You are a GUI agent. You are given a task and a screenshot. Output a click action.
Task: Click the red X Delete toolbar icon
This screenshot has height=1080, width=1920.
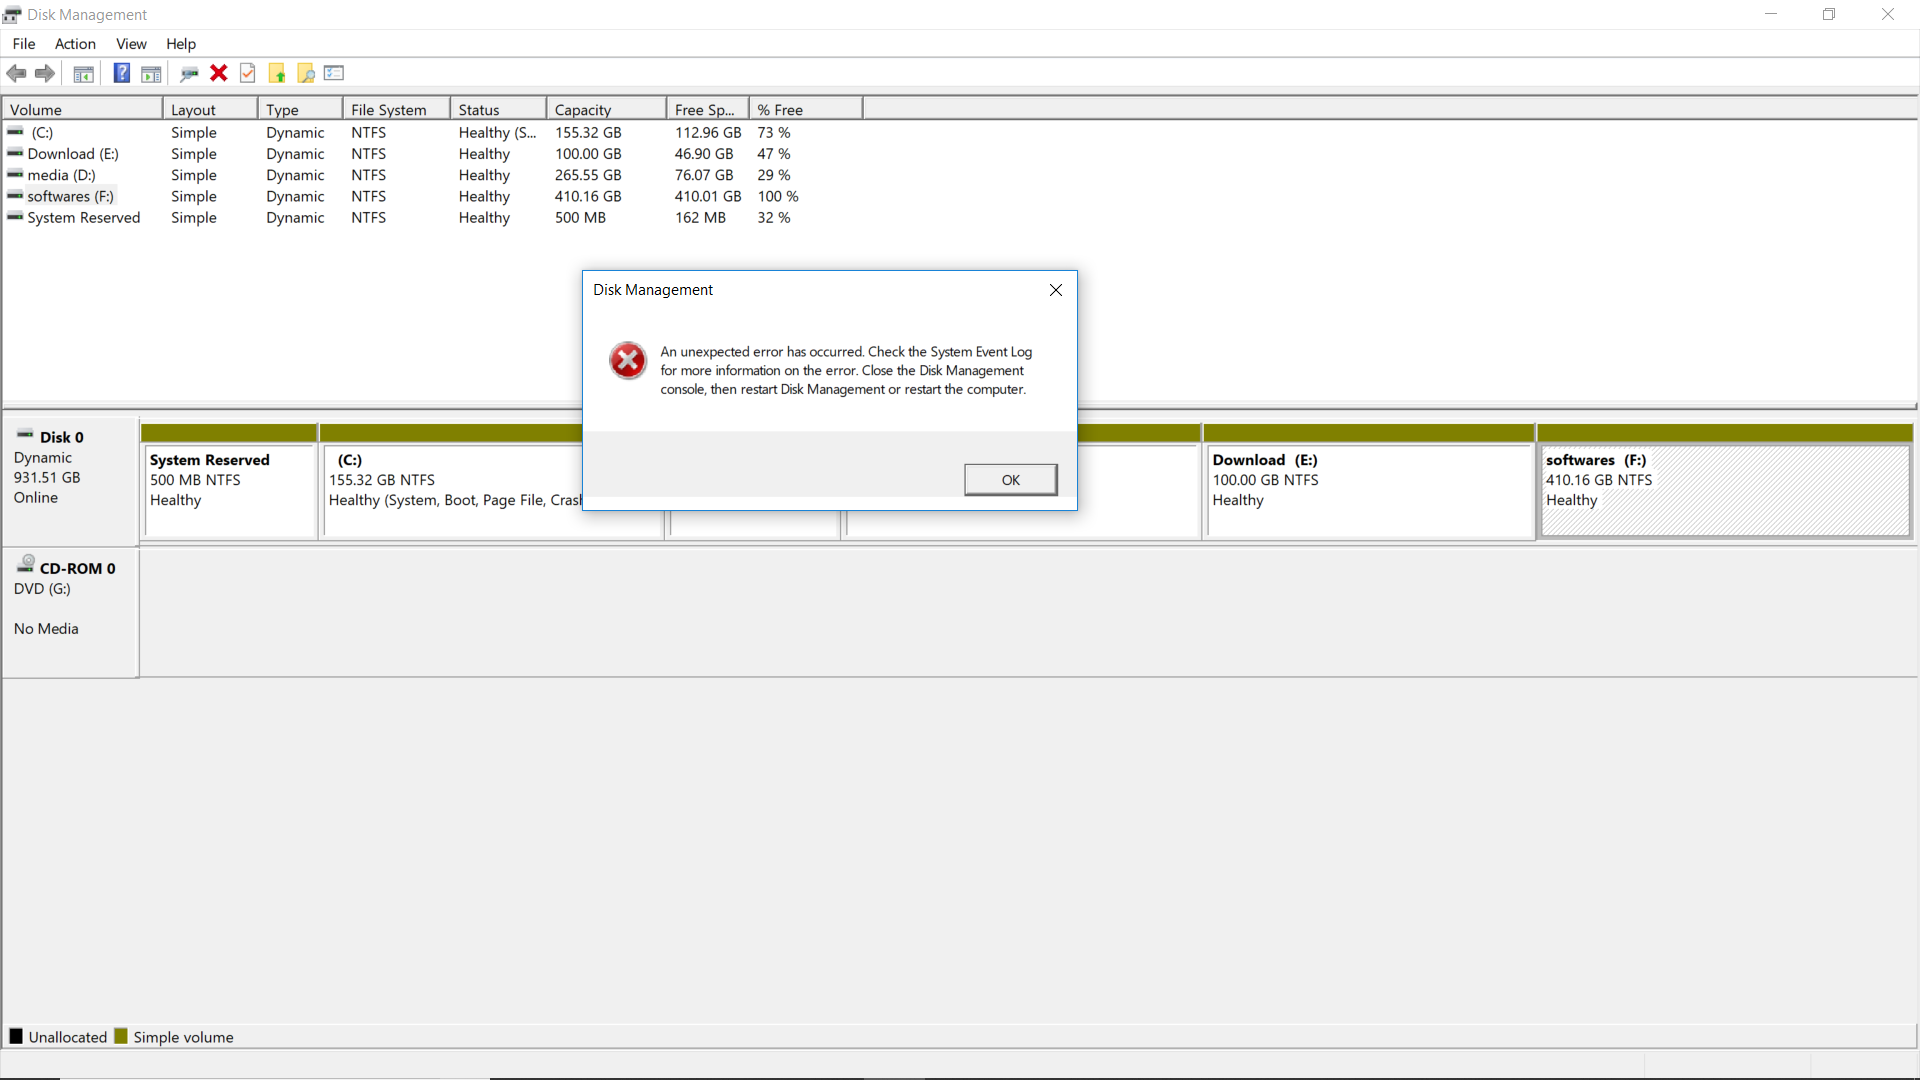click(219, 73)
